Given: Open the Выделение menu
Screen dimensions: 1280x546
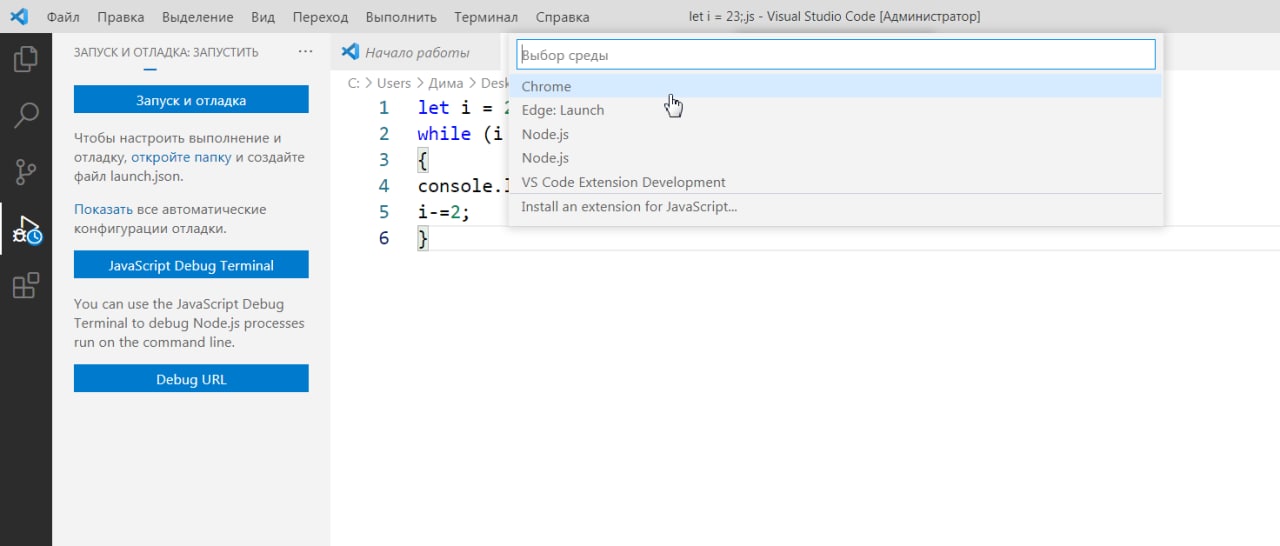Looking at the screenshot, I should click(x=198, y=17).
